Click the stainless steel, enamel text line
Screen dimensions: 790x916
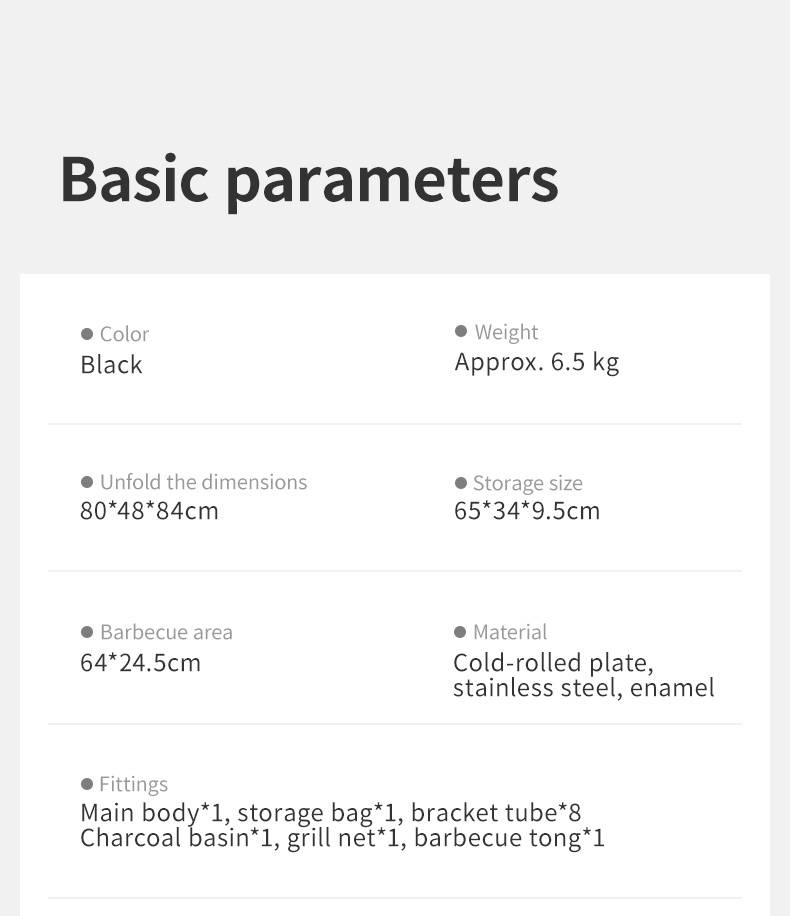pyautogui.click(x=583, y=688)
